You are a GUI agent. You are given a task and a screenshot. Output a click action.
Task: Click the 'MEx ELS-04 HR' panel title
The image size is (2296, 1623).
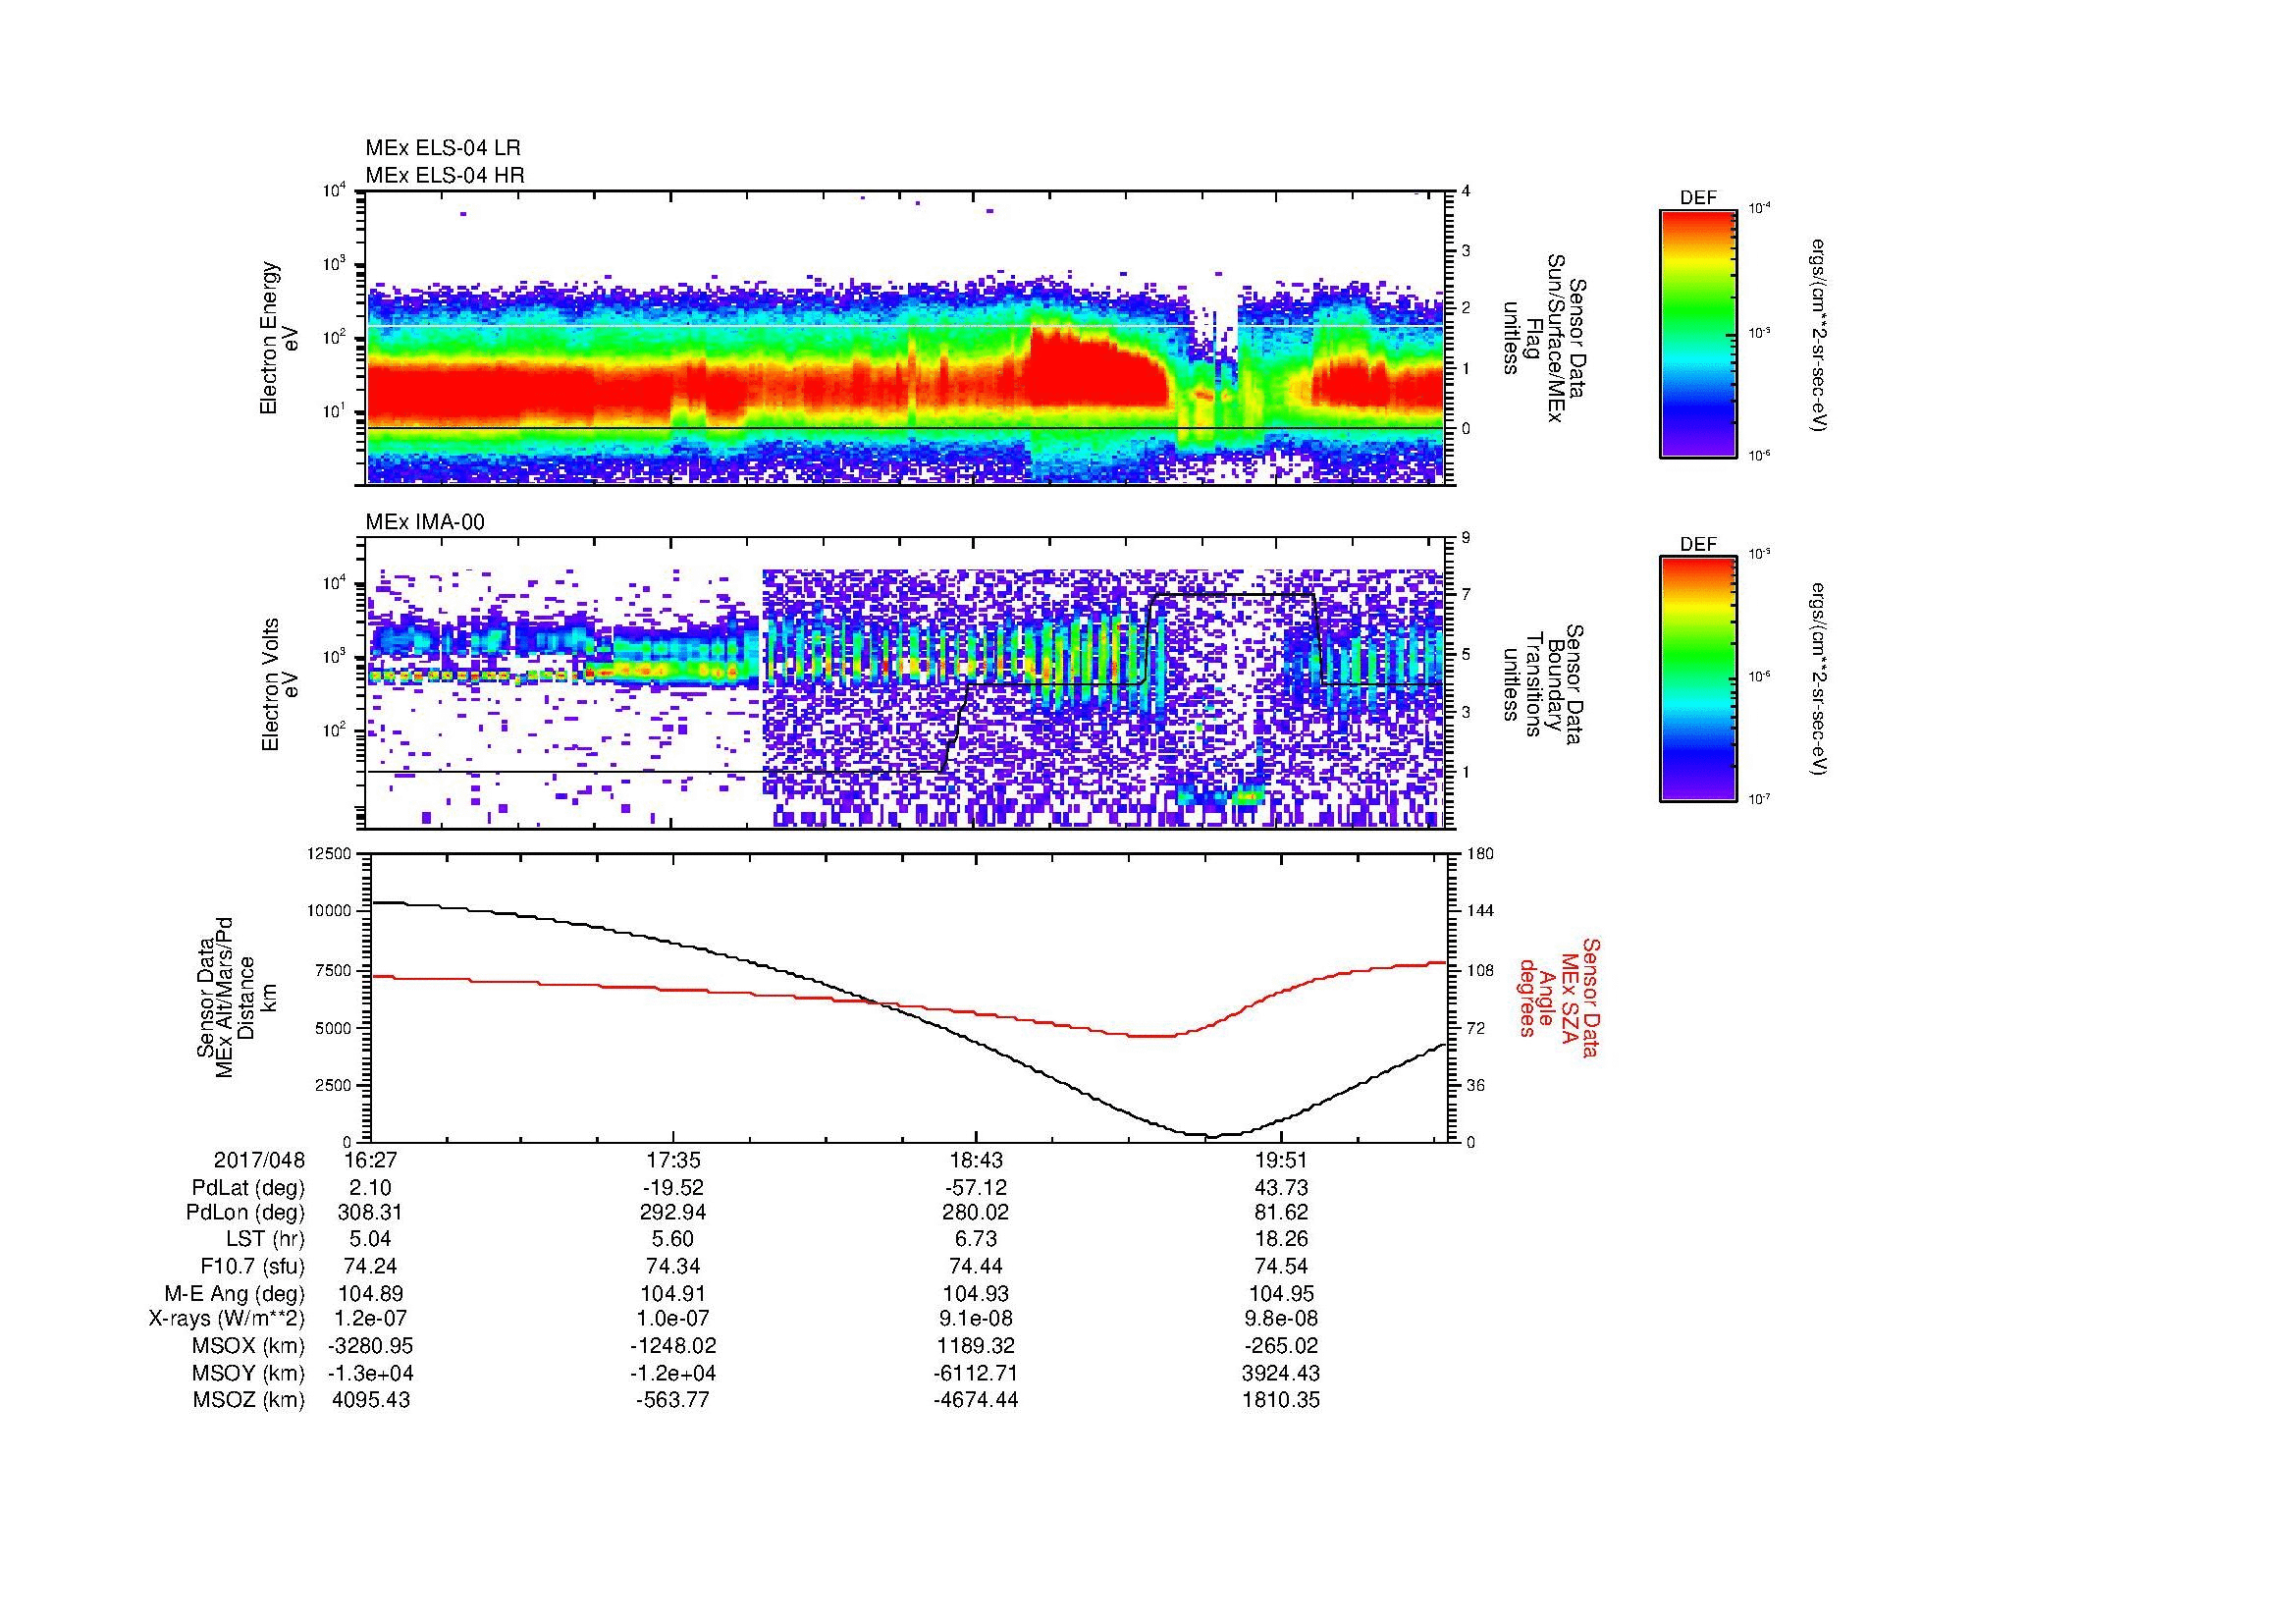pyautogui.click(x=444, y=175)
